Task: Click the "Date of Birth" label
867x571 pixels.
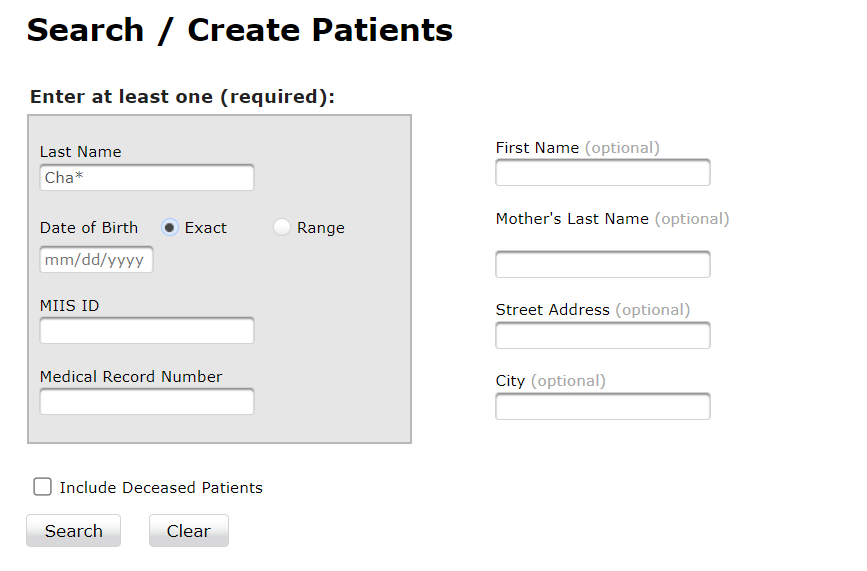Action: tap(89, 228)
